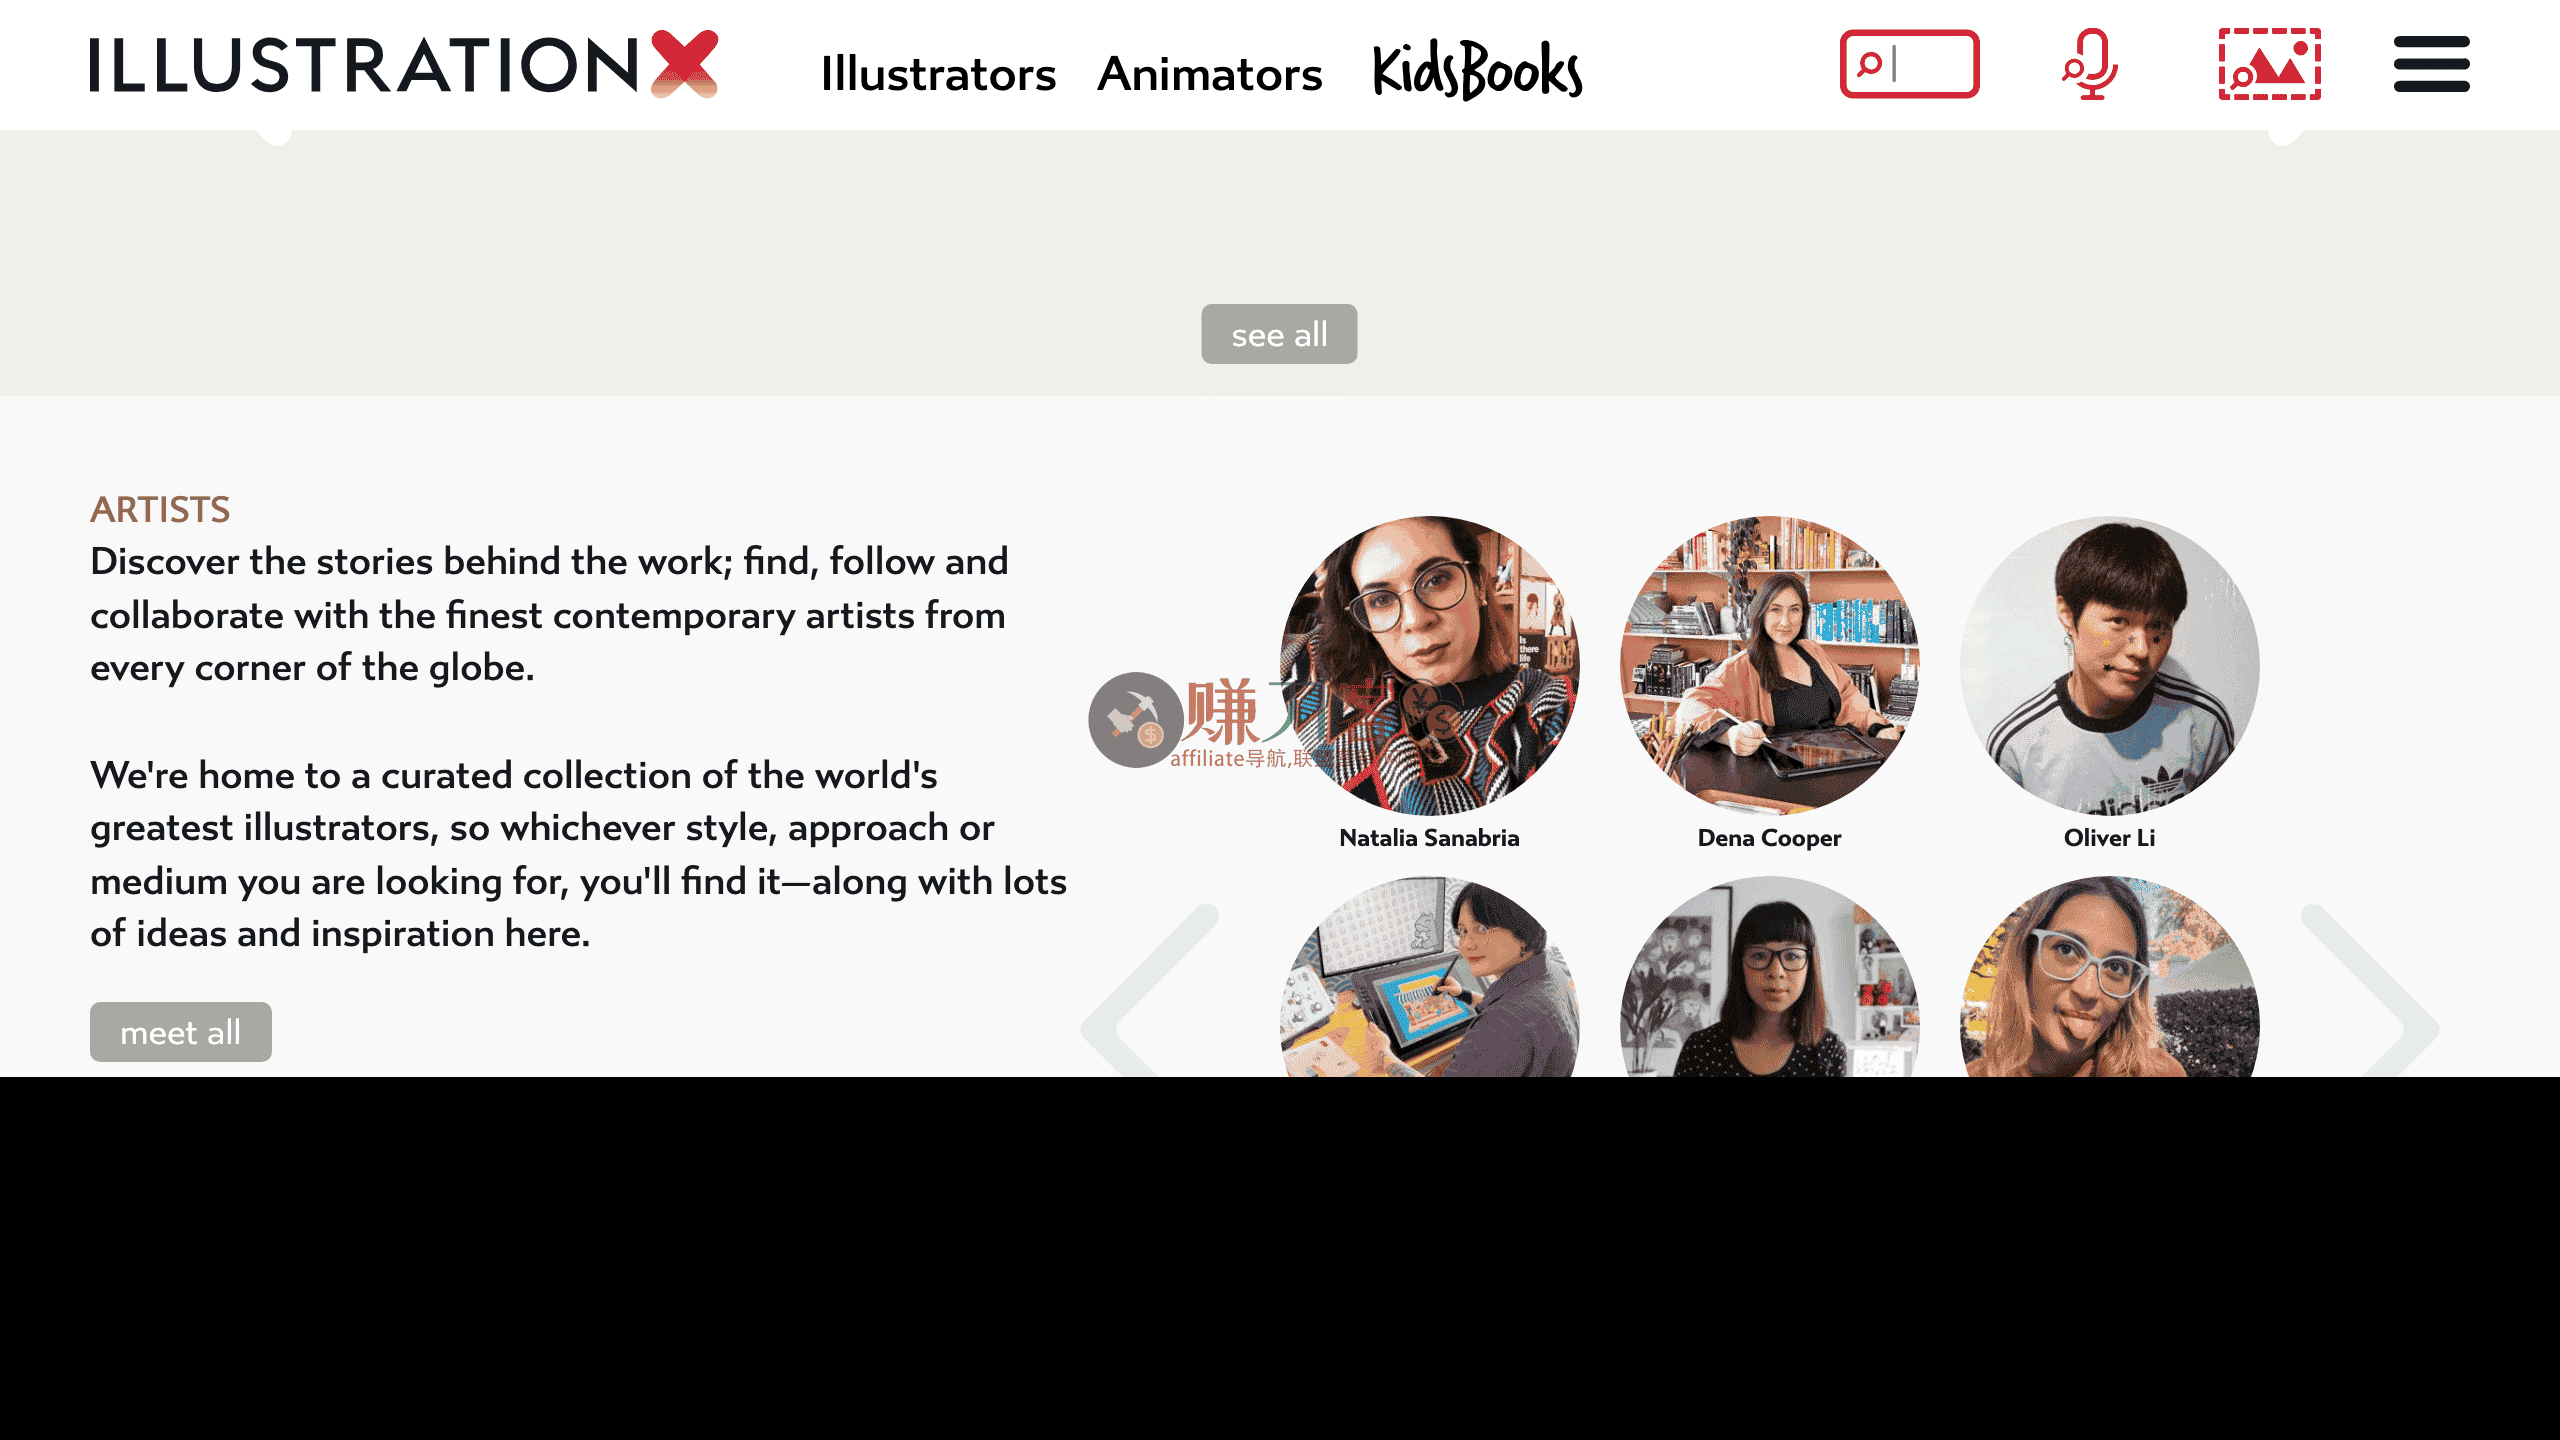Click the IllustrationX logo

point(404,64)
